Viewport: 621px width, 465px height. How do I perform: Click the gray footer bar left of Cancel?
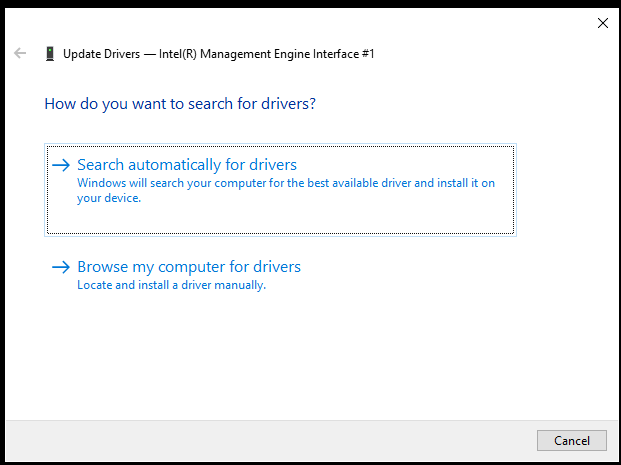coord(270,440)
